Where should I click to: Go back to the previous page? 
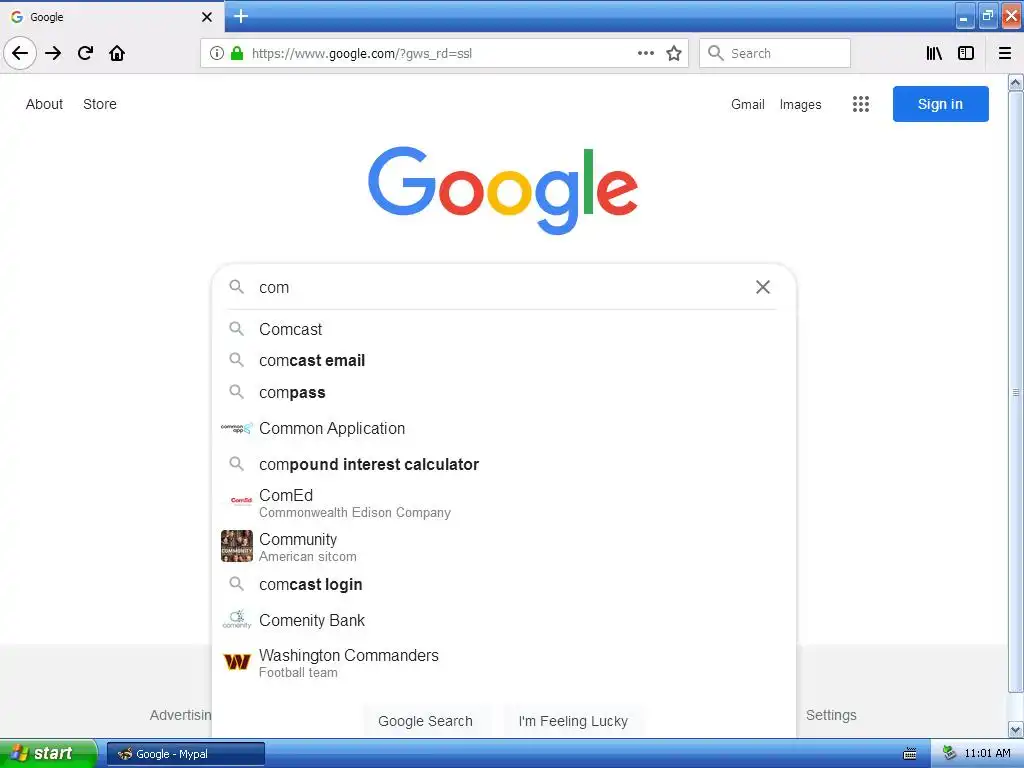pyautogui.click(x=20, y=53)
